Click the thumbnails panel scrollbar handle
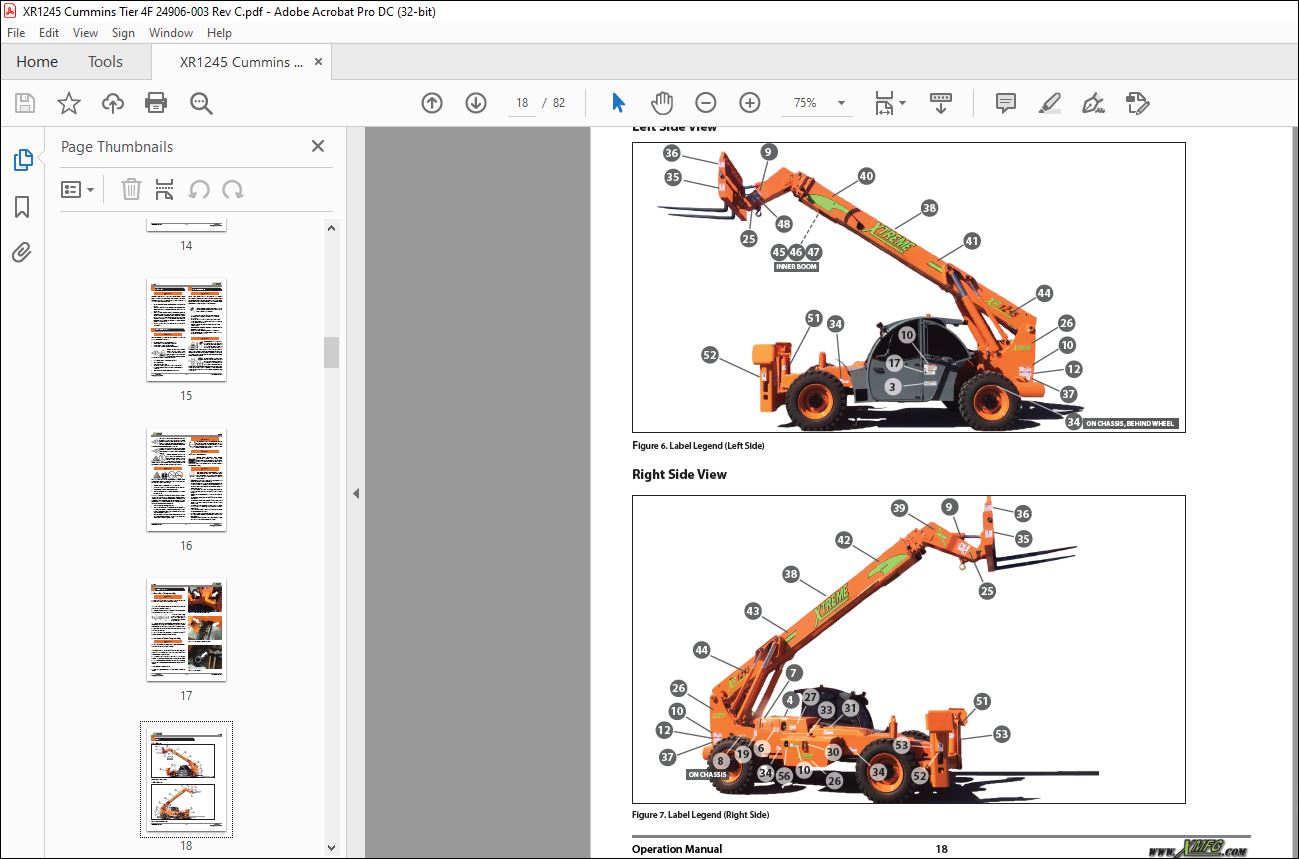Screen dimensions: 1299x859 (x=332, y=352)
